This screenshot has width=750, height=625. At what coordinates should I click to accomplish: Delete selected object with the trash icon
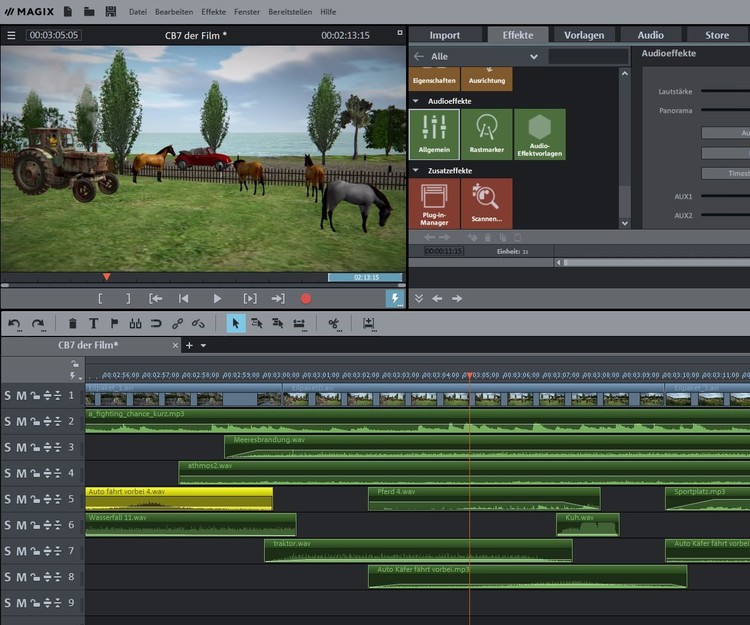point(73,324)
